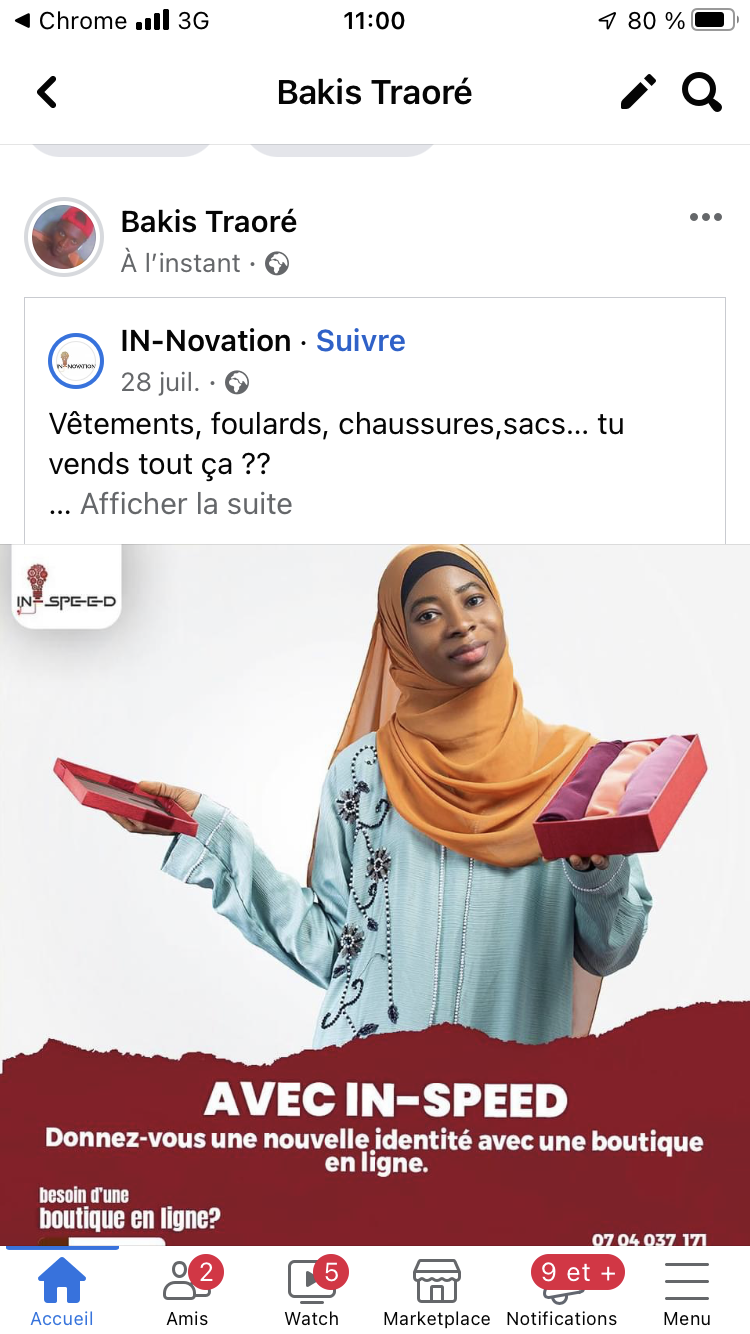This screenshot has height=1334, width=750.
Task: Tap the pencil edit icon
Action: (x=638, y=92)
